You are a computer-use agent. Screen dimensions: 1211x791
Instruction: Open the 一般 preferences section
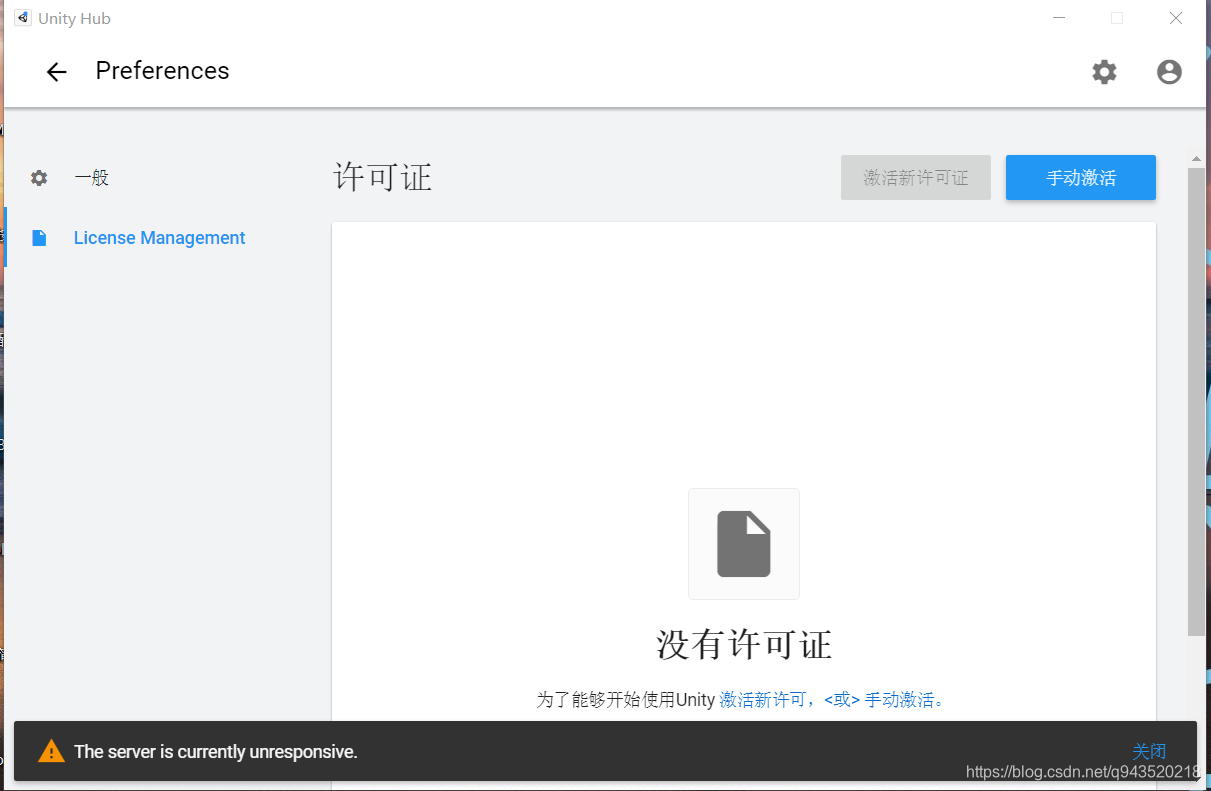(91, 178)
